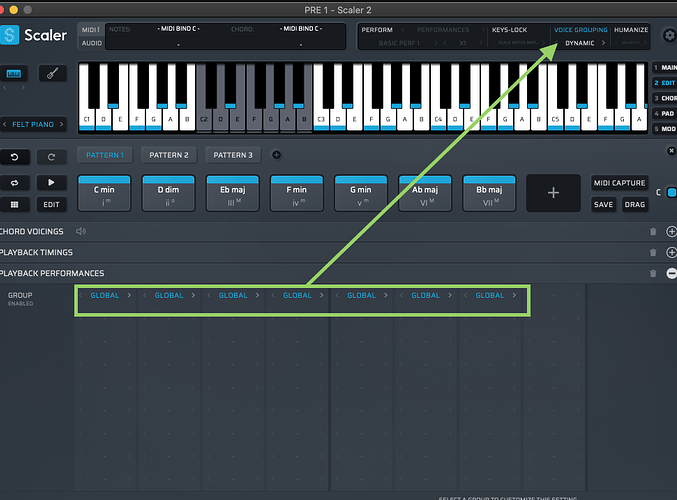Image resolution: width=677 pixels, height=500 pixels.
Task: Next voice grouping after DYNAMIC arrow
Action: [x=603, y=43]
